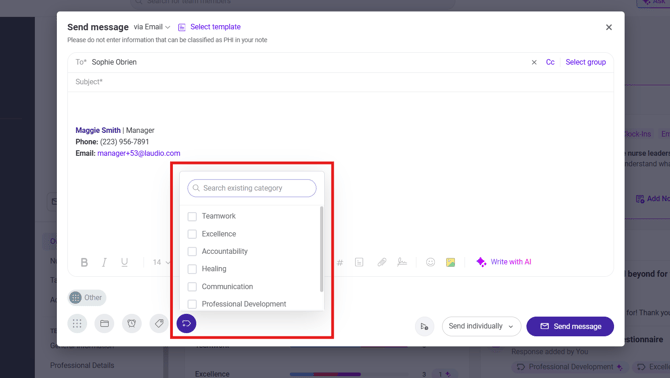
Task: Check the Teamwork category
Action: 192,217
